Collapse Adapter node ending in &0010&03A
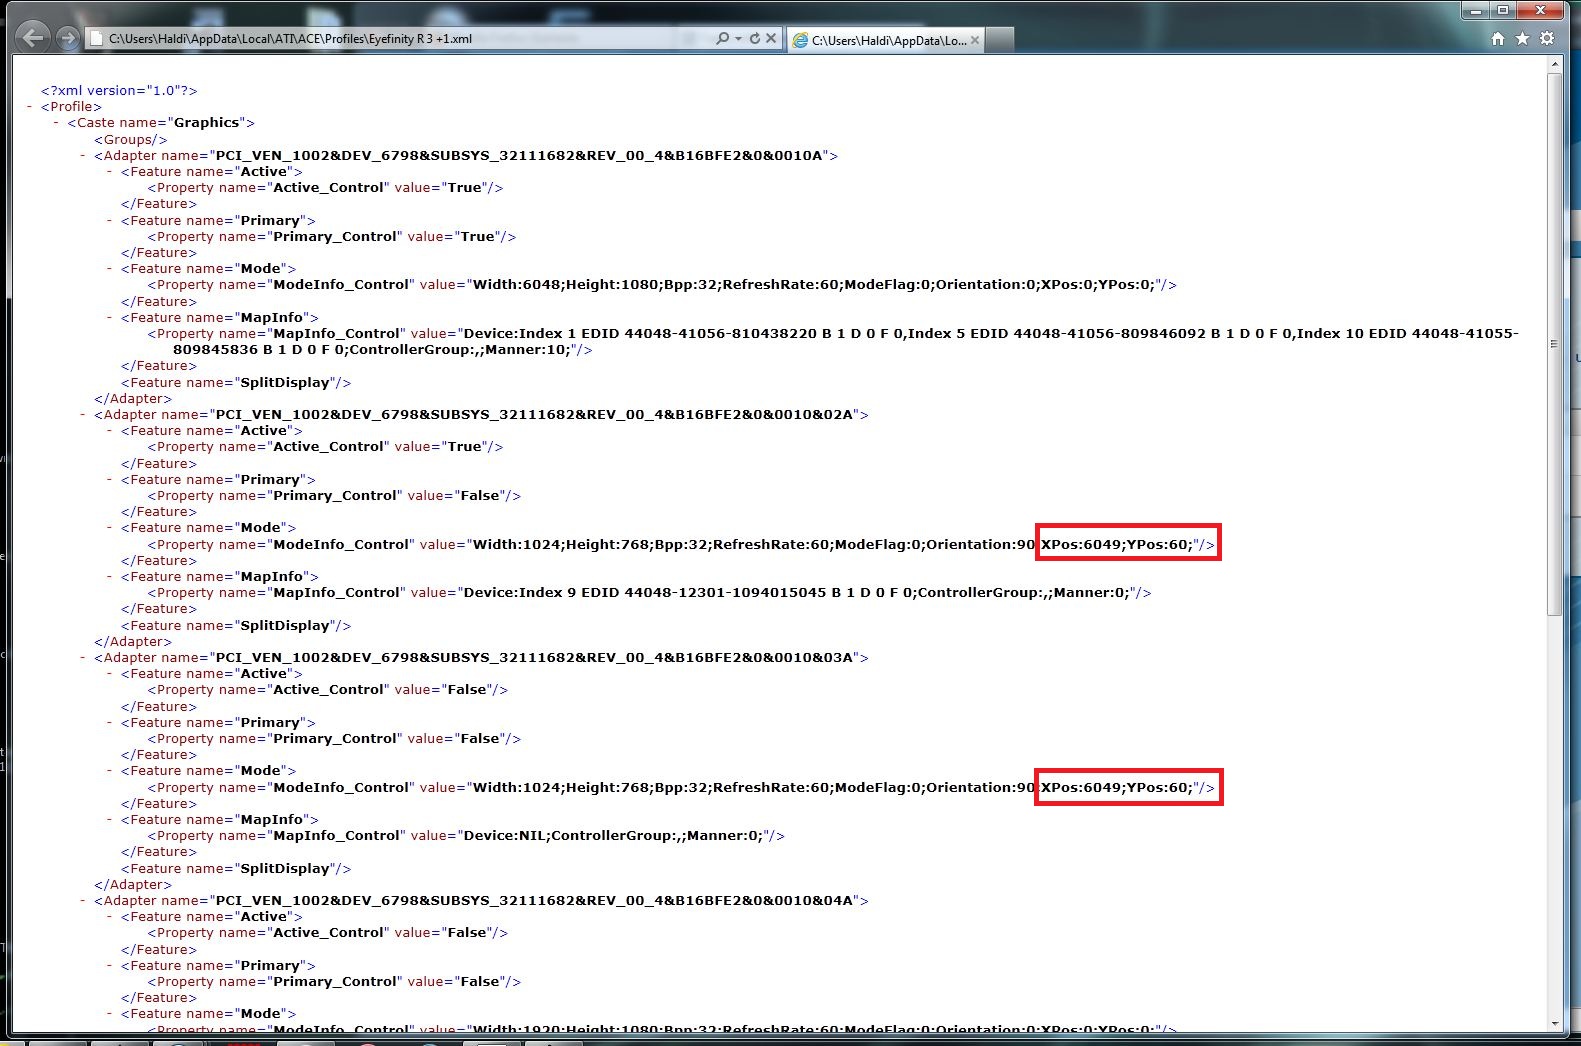1581x1046 pixels. pyautogui.click(x=83, y=657)
